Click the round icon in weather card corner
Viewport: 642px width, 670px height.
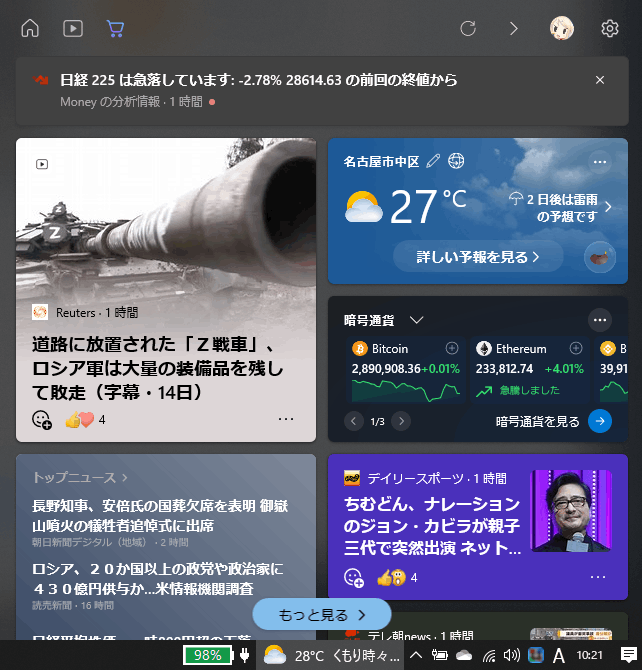pyautogui.click(x=600, y=257)
